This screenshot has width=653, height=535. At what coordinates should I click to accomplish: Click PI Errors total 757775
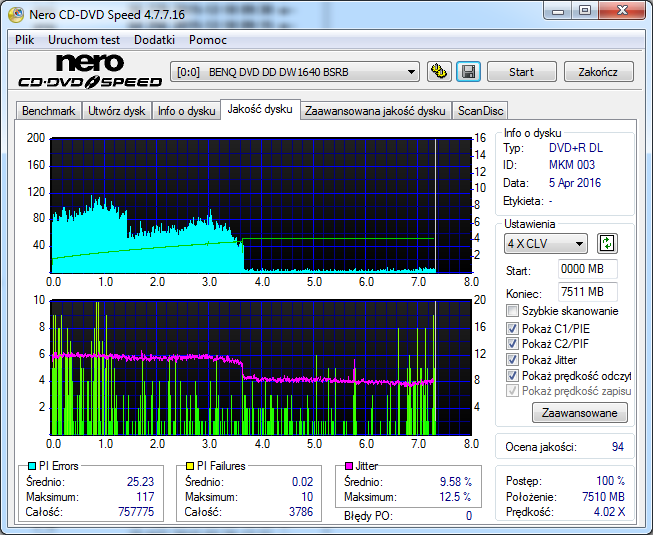click(136, 511)
